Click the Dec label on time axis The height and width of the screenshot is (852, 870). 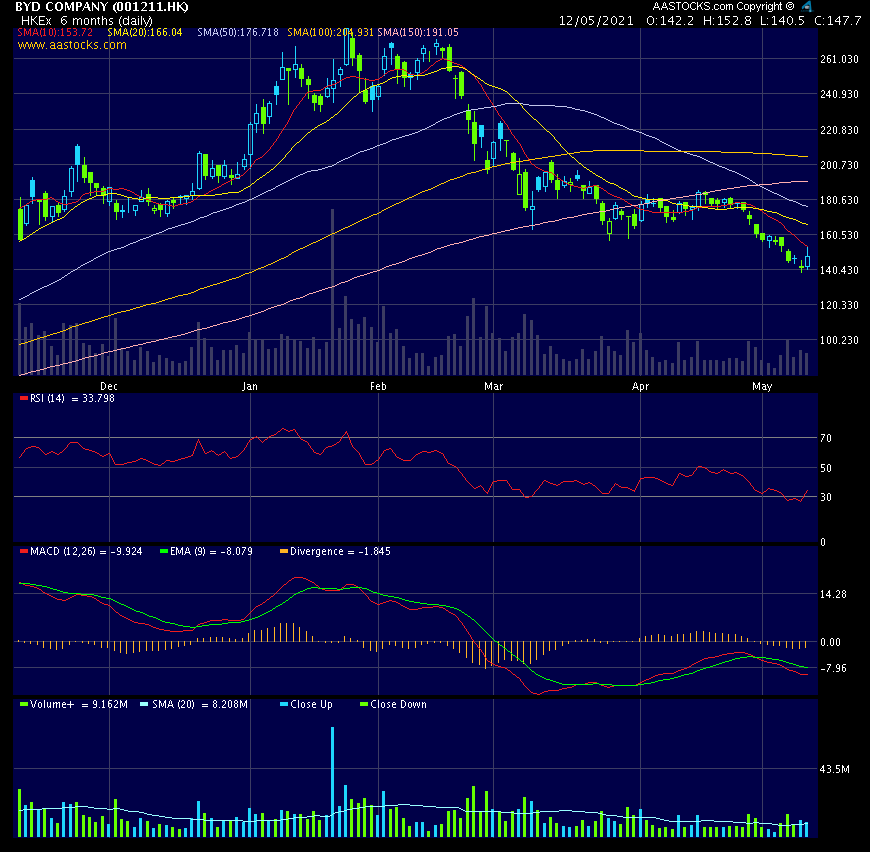tap(109, 386)
